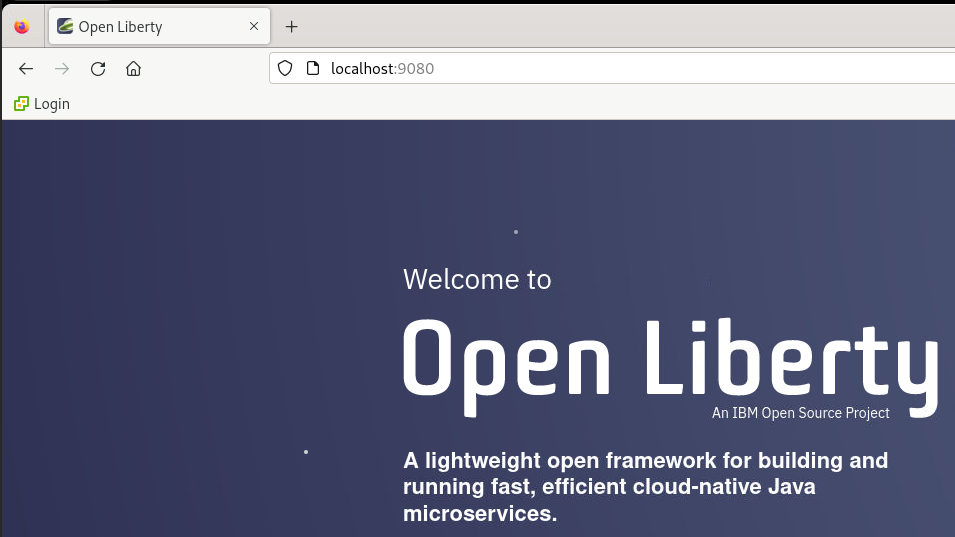Open the tracking protection shield panel
Image resolution: width=955 pixels, height=537 pixels.
[x=285, y=69]
